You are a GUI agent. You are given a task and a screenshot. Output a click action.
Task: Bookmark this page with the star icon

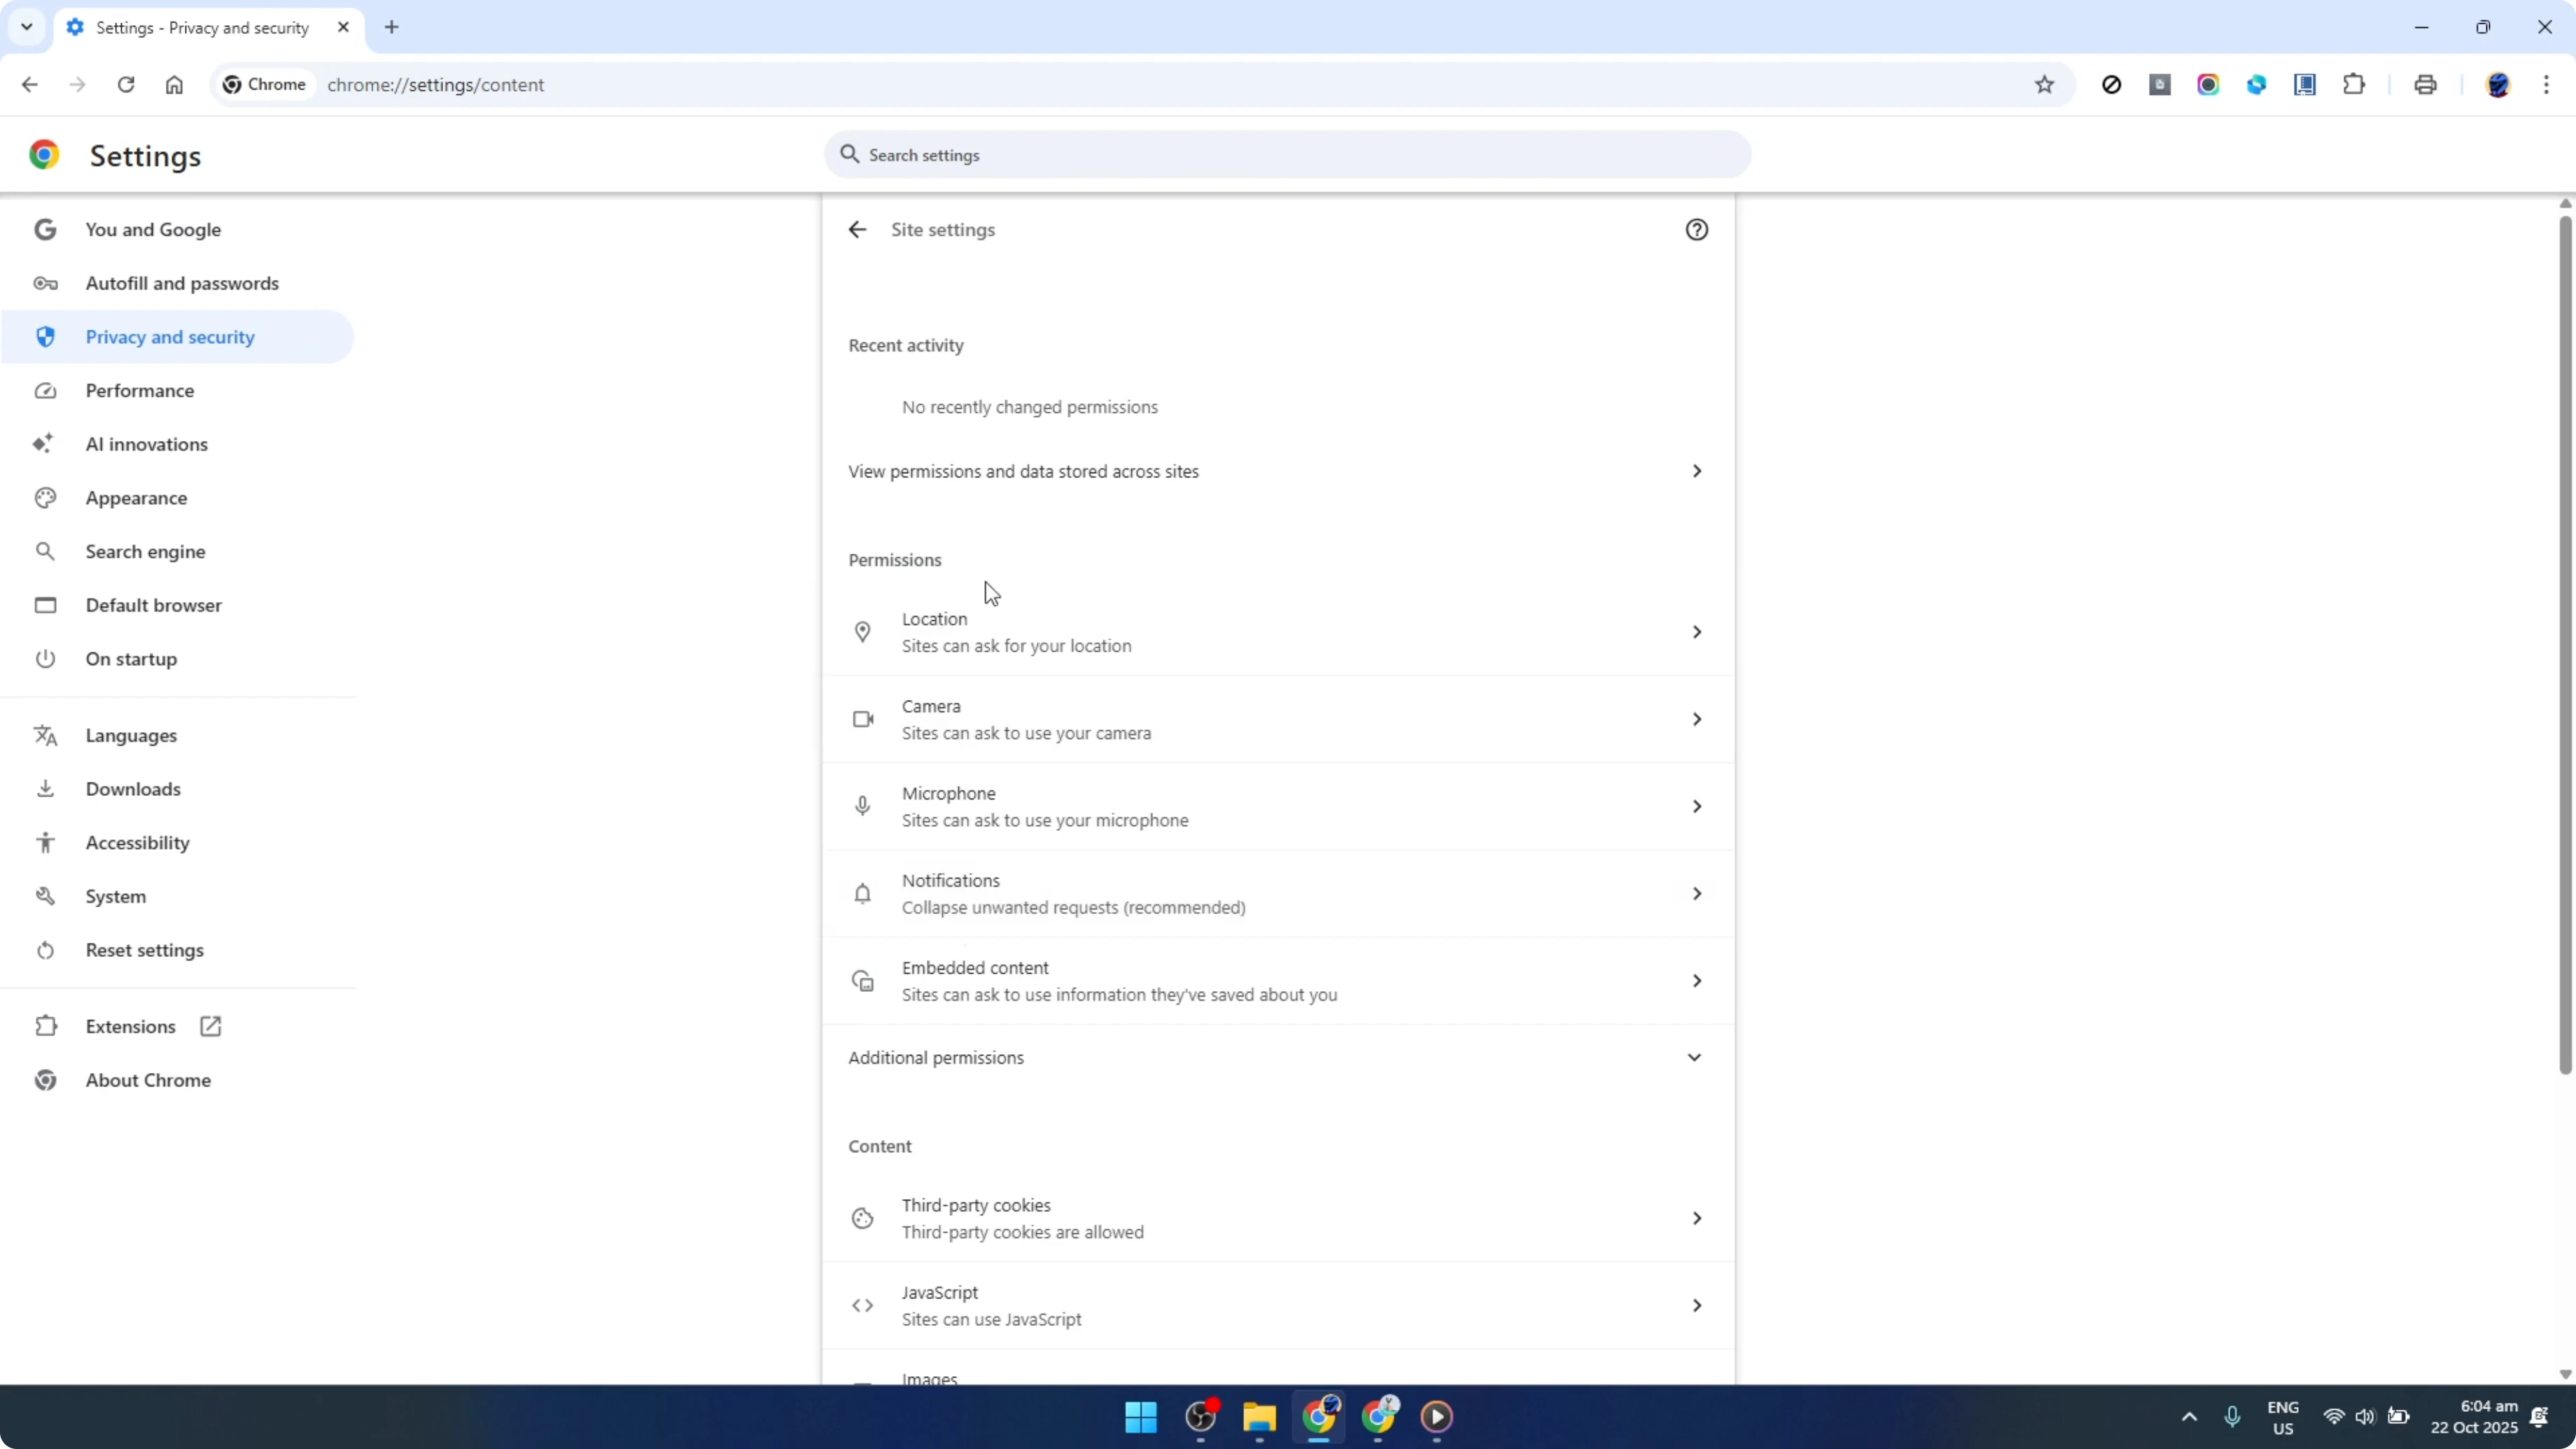2045,85
